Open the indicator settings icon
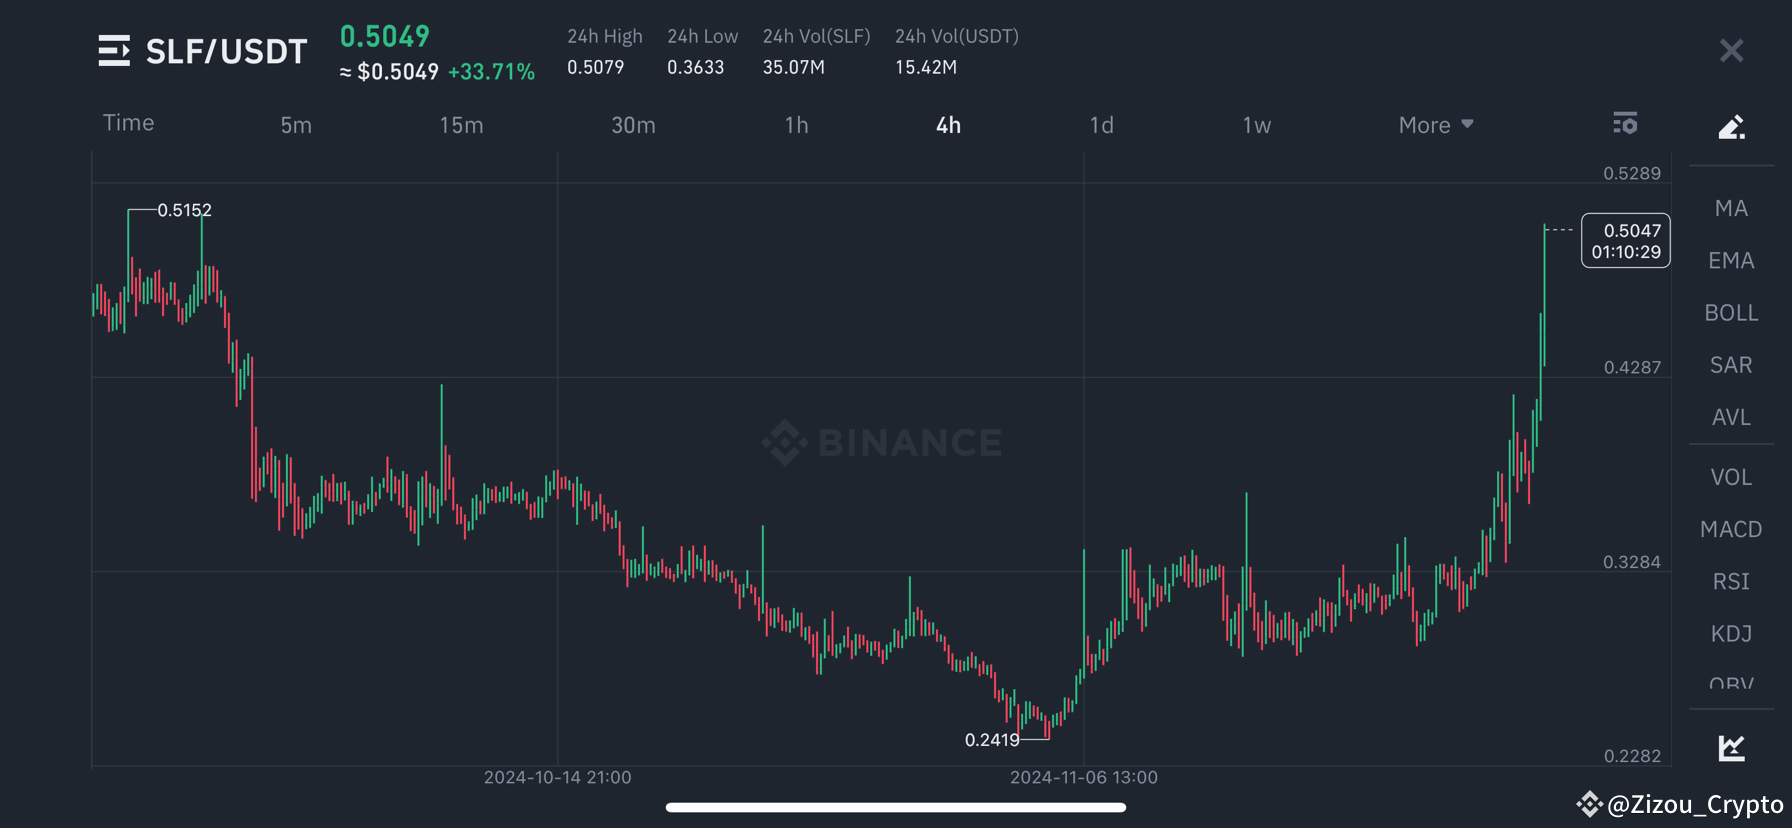This screenshot has height=828, width=1792. pos(1625,123)
